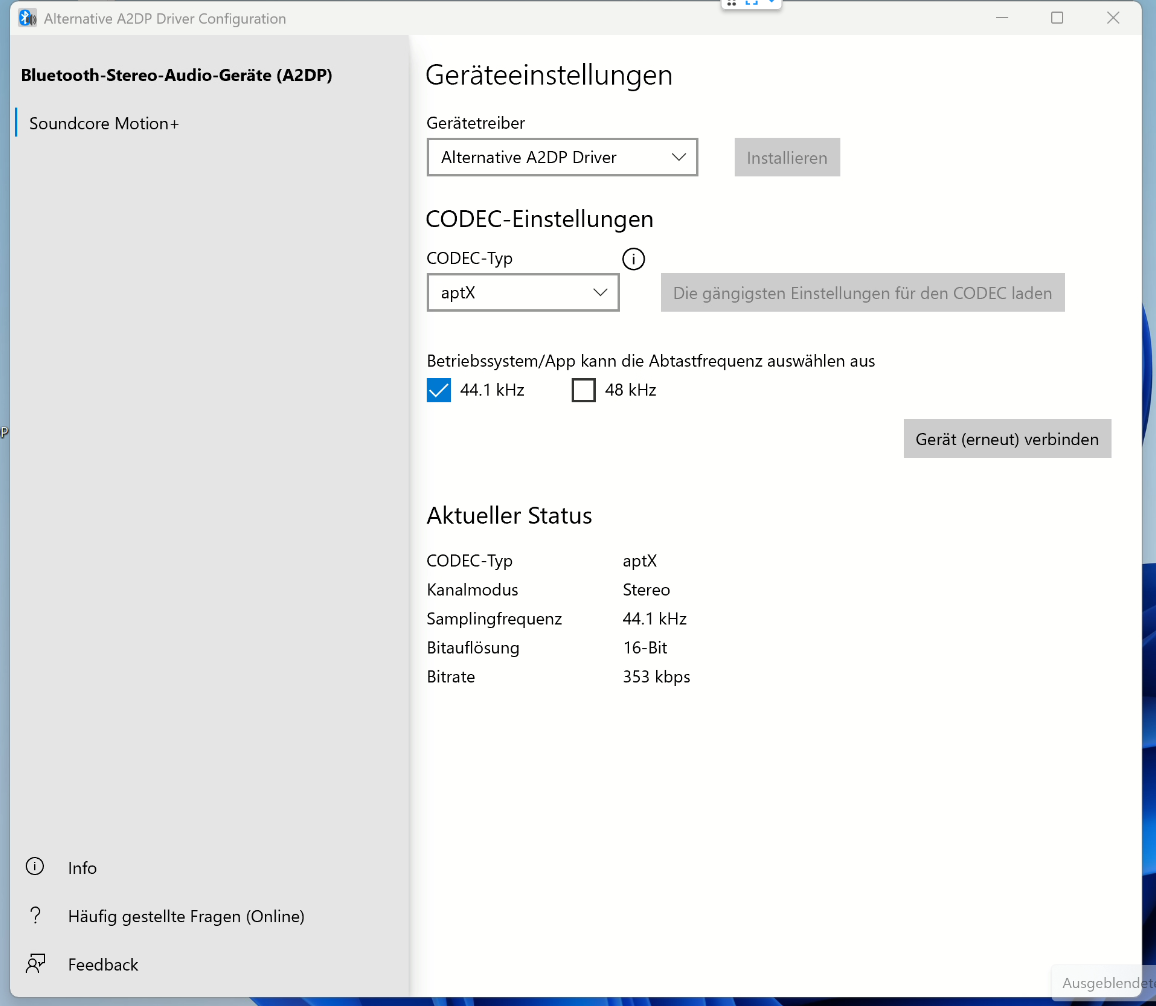Open Häufig gestellte Fragen (Online)
1156x1006 pixels.
coord(186,916)
